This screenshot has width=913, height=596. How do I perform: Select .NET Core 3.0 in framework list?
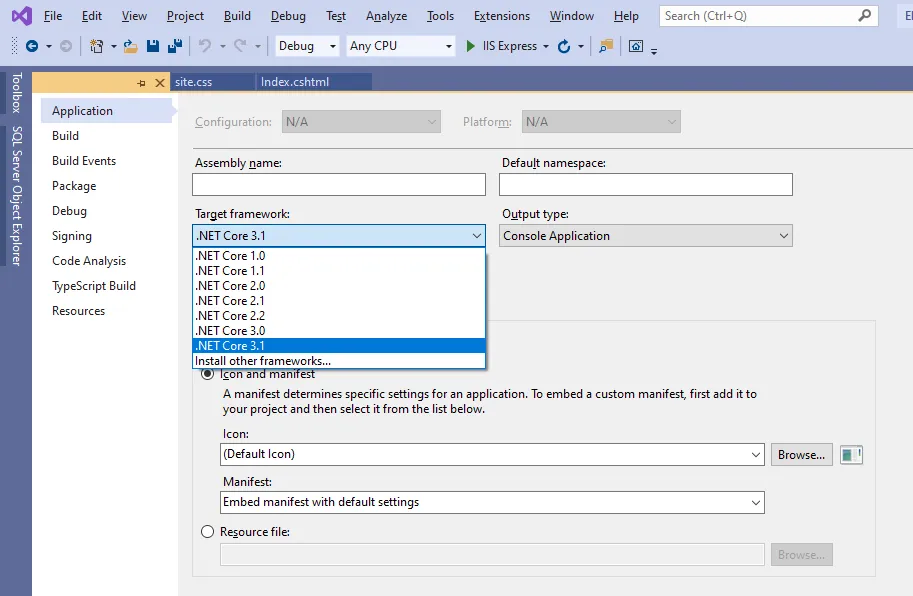tap(339, 331)
